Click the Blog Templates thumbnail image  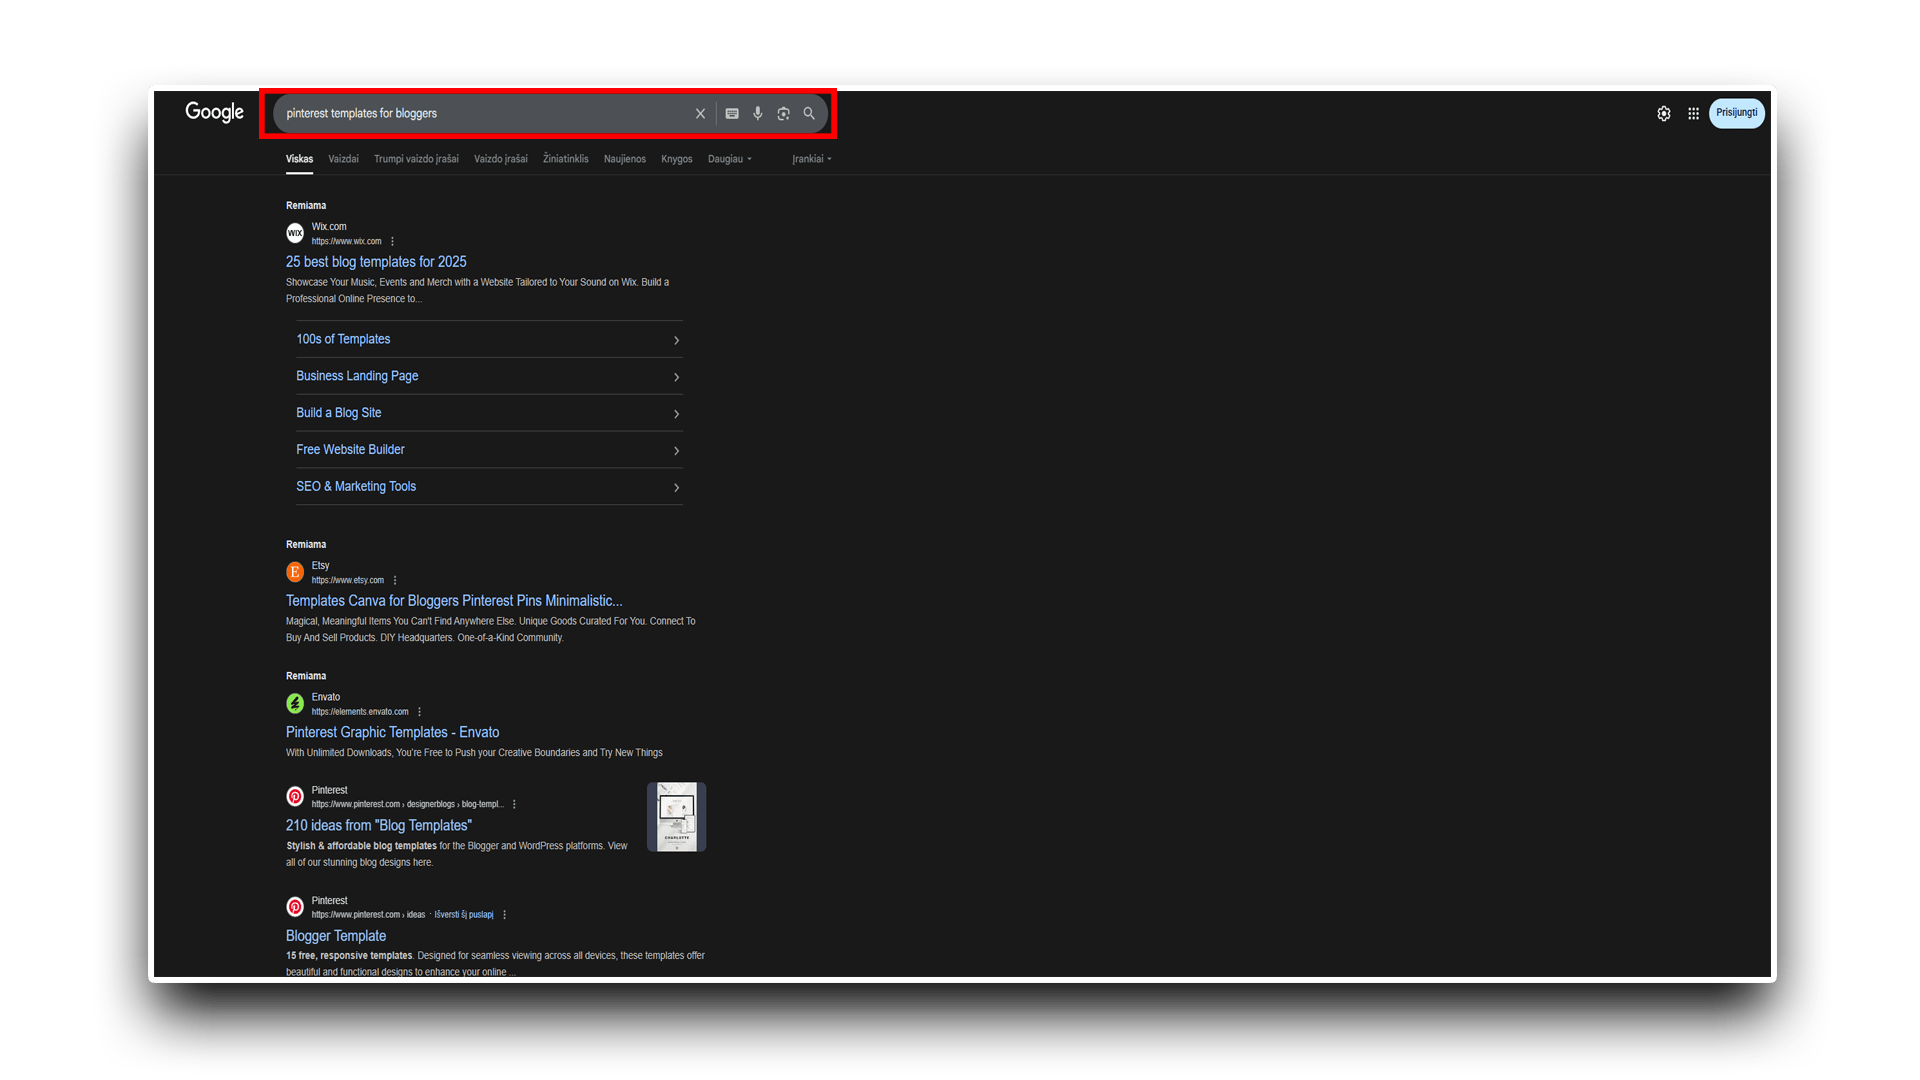[676, 816]
